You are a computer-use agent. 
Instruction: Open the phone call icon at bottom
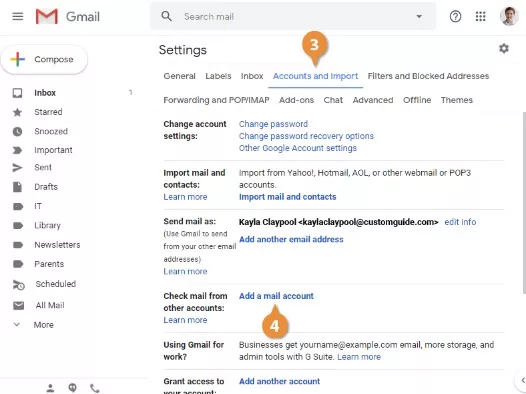click(x=95, y=388)
